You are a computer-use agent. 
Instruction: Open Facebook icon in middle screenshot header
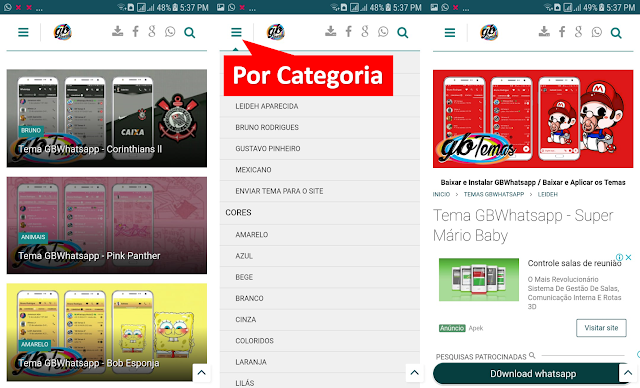pos(349,31)
